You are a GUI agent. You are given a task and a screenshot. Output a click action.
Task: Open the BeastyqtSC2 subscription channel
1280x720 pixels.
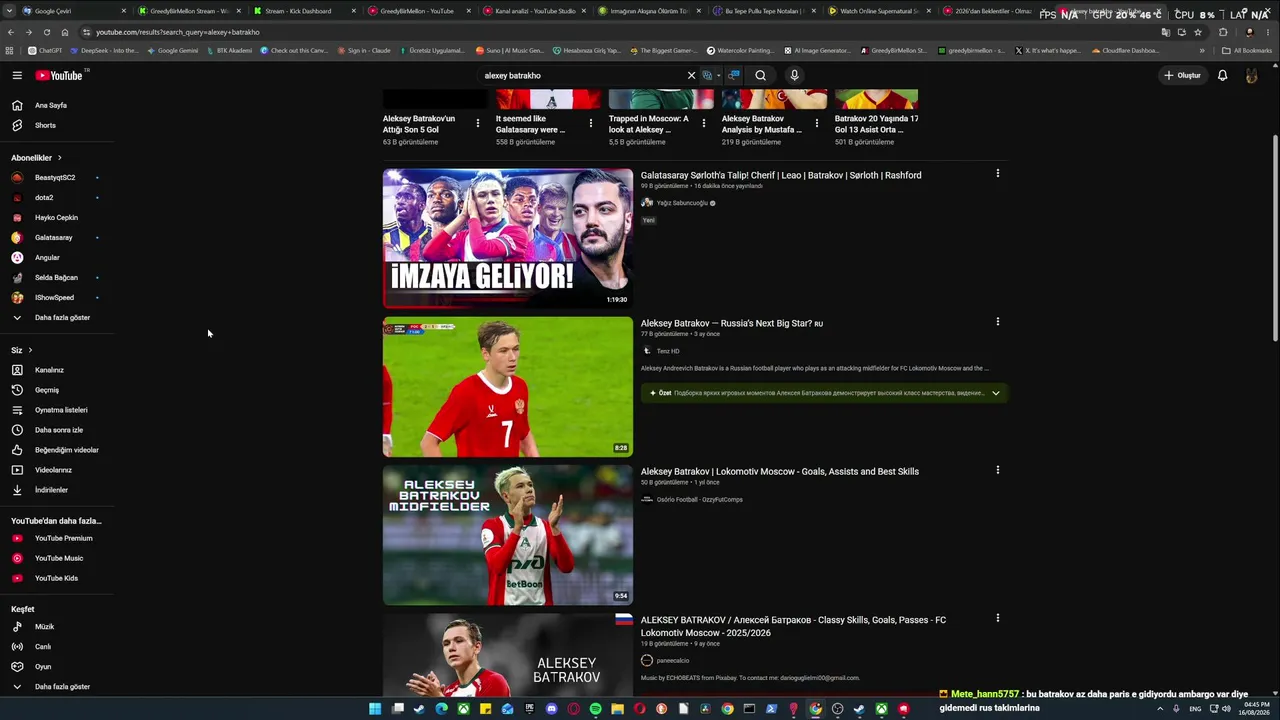[57, 177]
